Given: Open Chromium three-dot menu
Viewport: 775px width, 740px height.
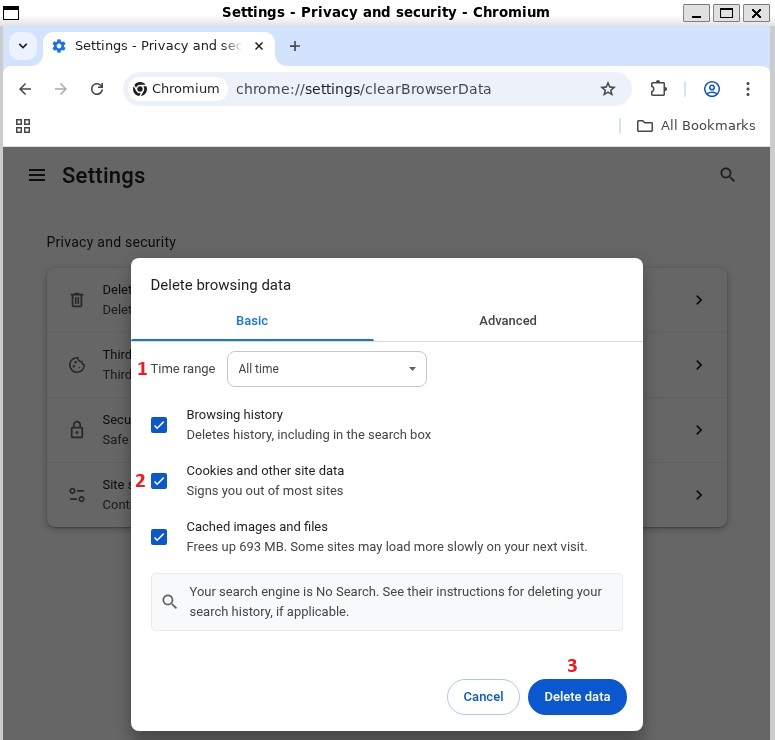Looking at the screenshot, I should click(748, 89).
